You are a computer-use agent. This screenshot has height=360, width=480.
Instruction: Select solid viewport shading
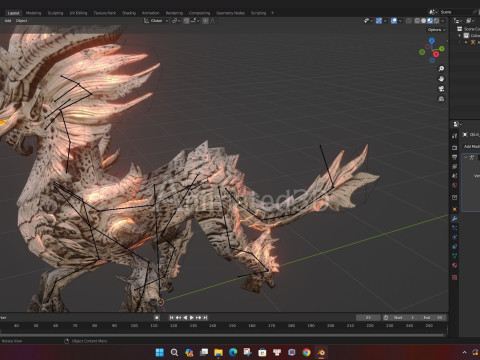point(423,21)
